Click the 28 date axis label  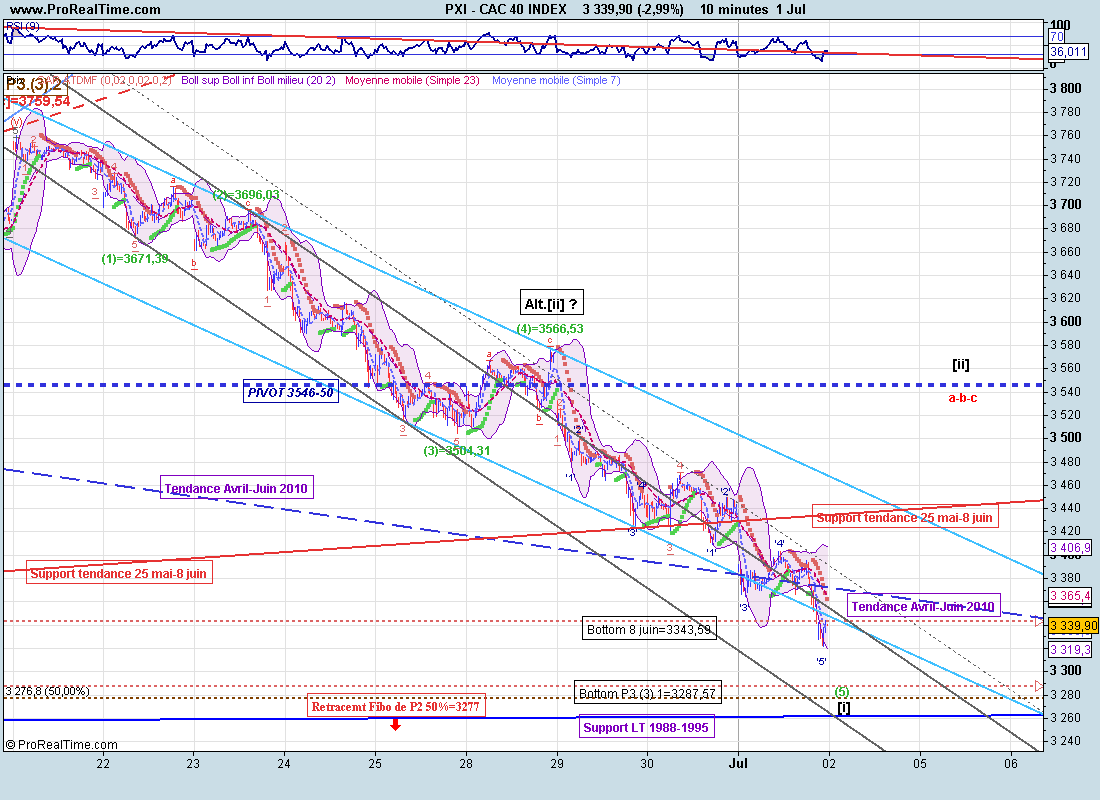click(466, 763)
